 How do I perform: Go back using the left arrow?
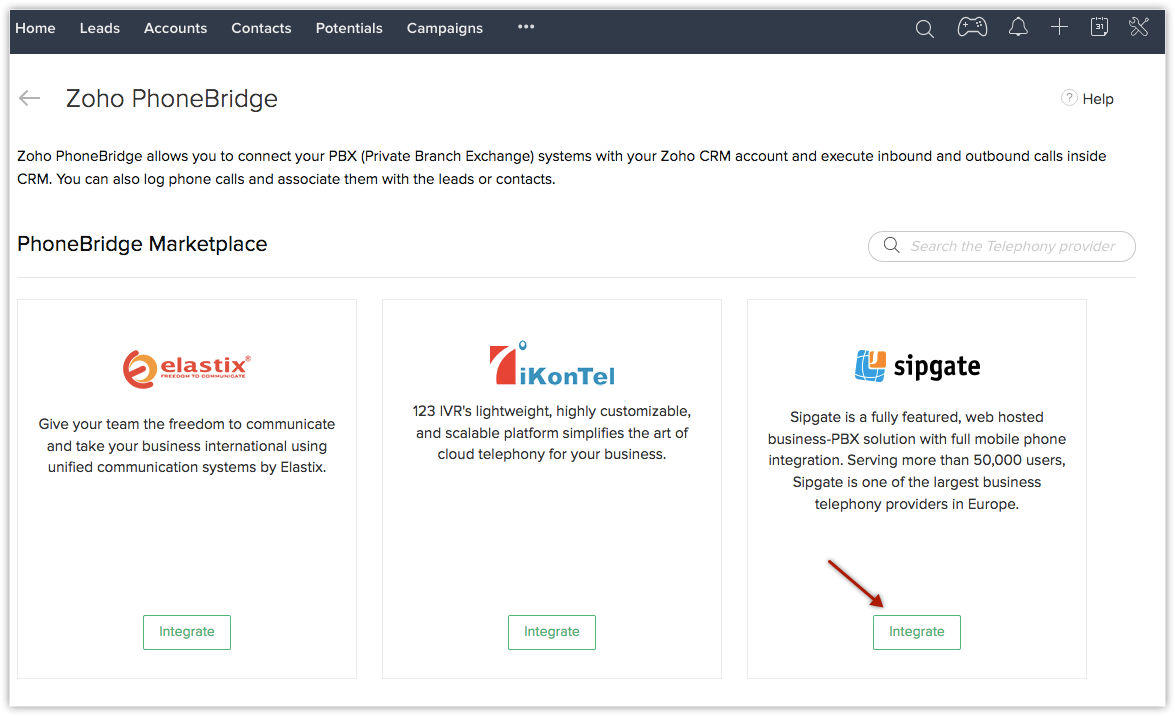pos(29,98)
